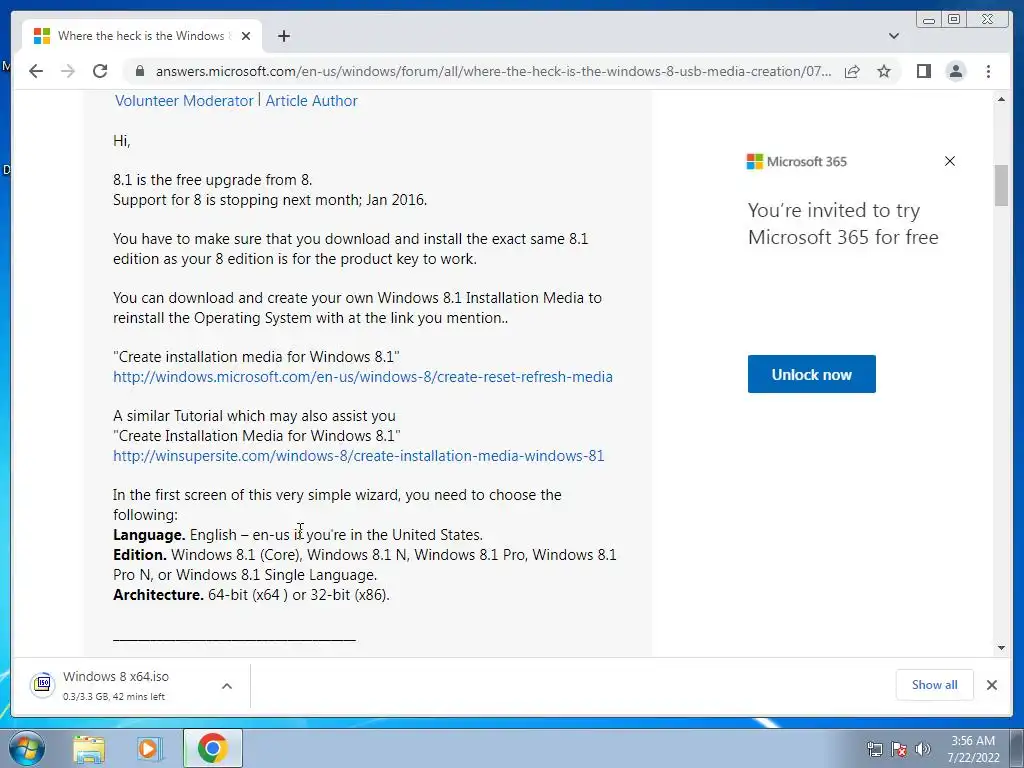Image resolution: width=1024 pixels, height=768 pixels.
Task: Open winsupersite create-installation-media link
Action: [359, 456]
